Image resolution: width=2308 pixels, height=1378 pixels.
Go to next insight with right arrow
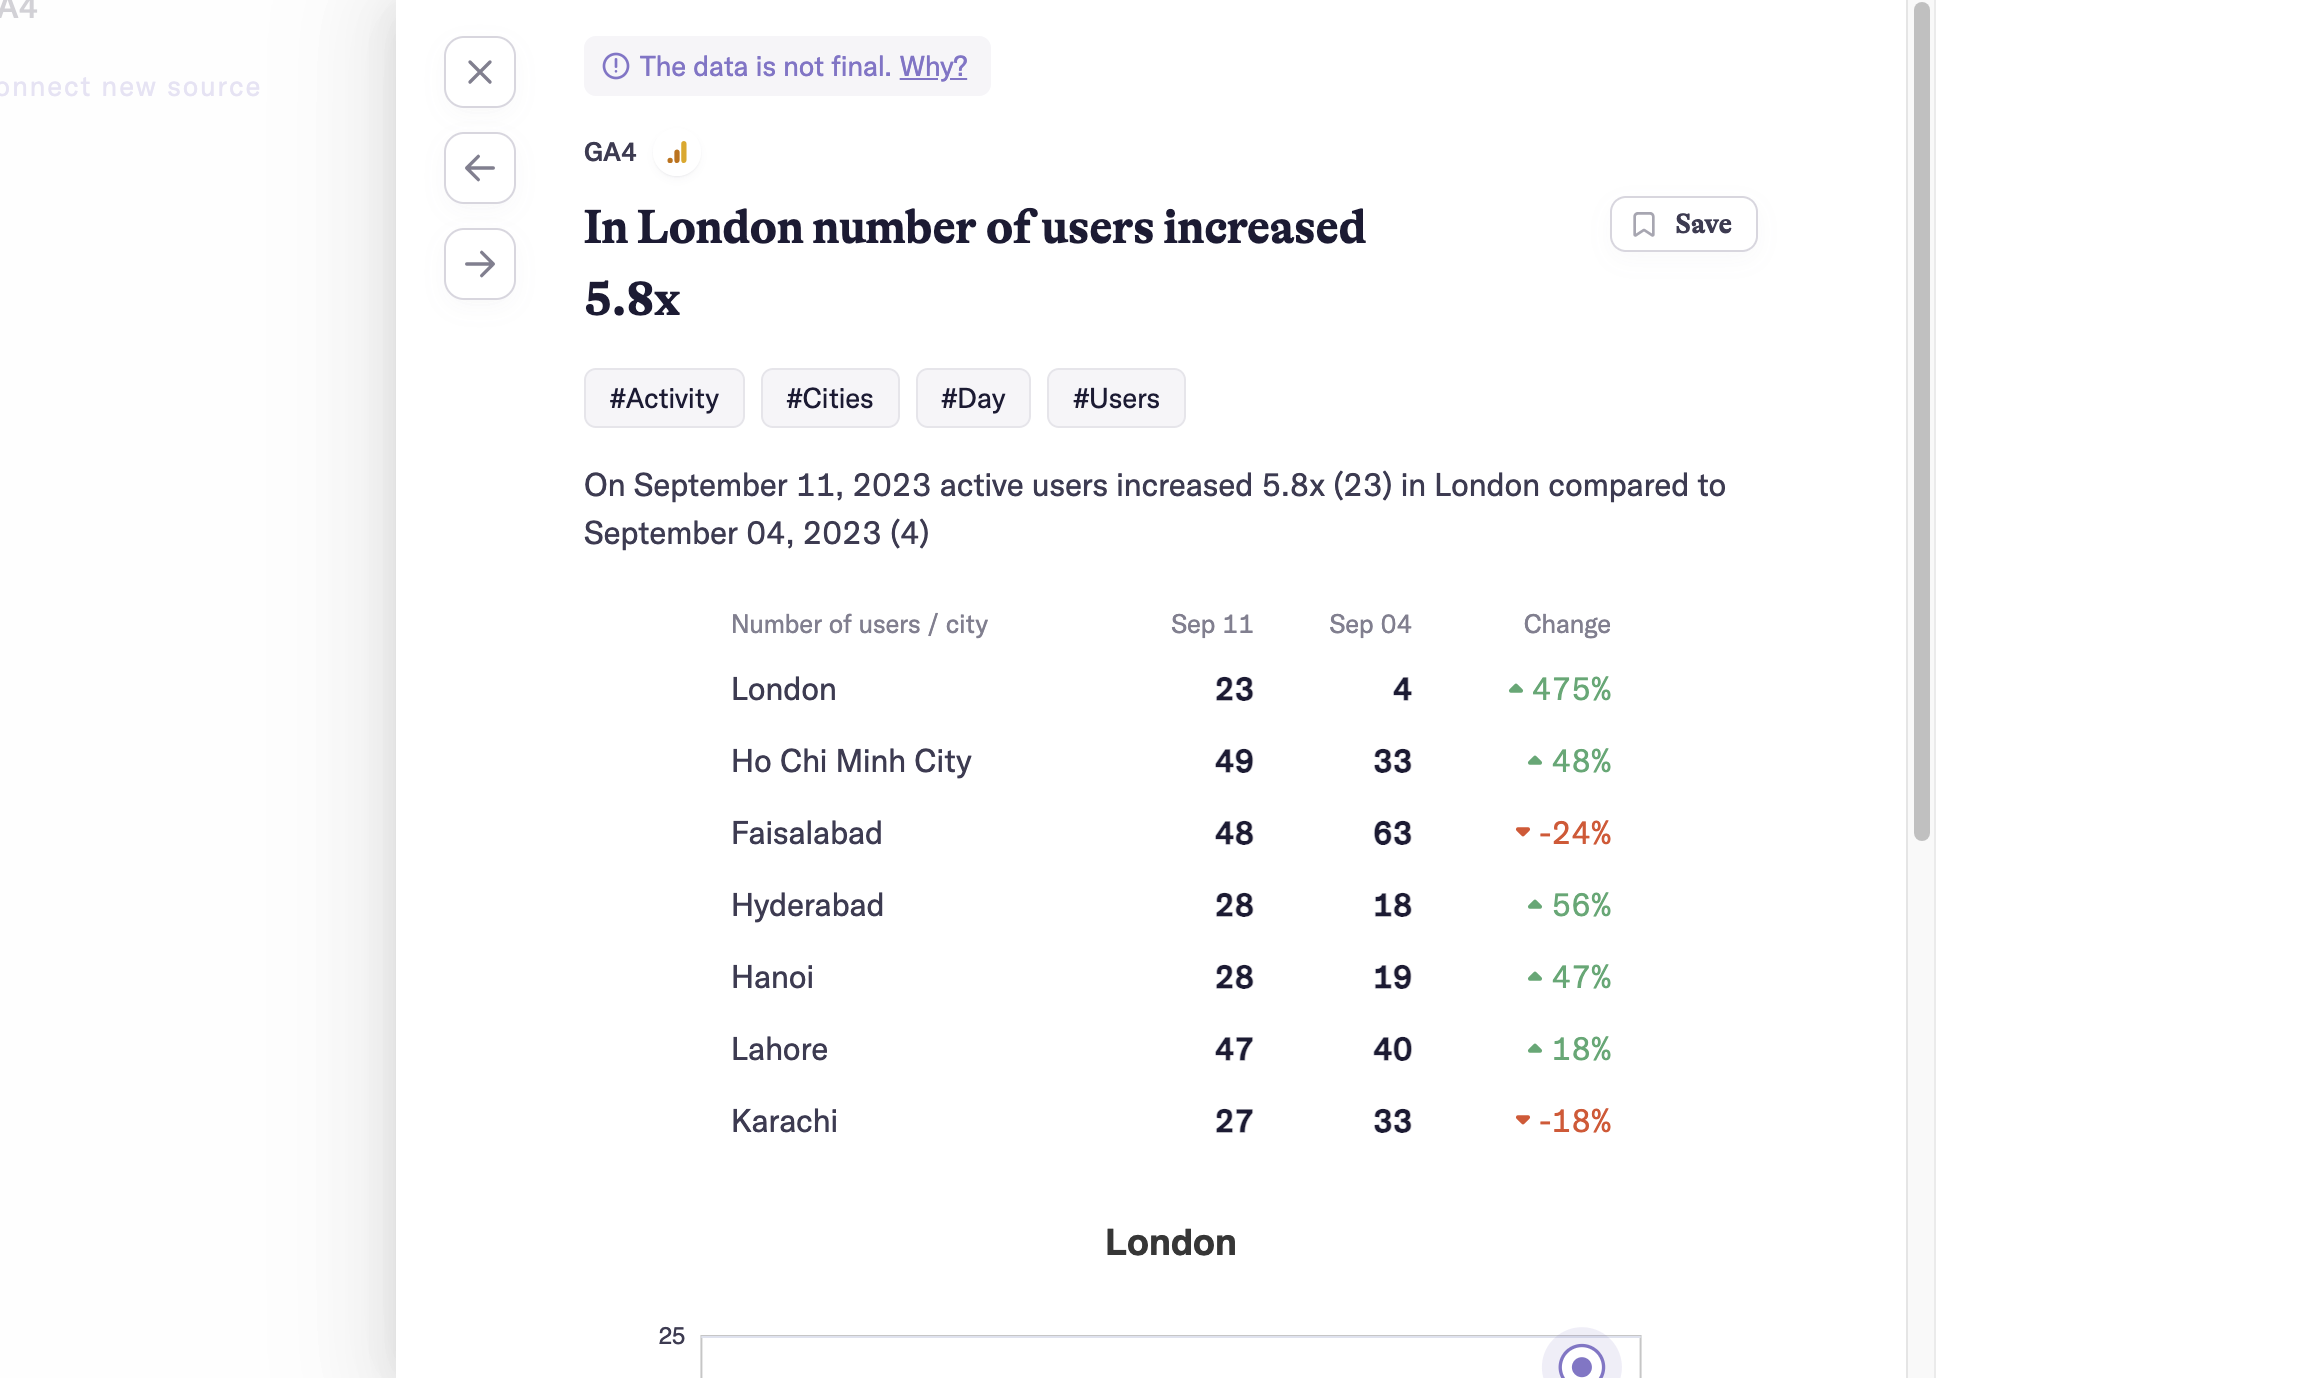(480, 264)
